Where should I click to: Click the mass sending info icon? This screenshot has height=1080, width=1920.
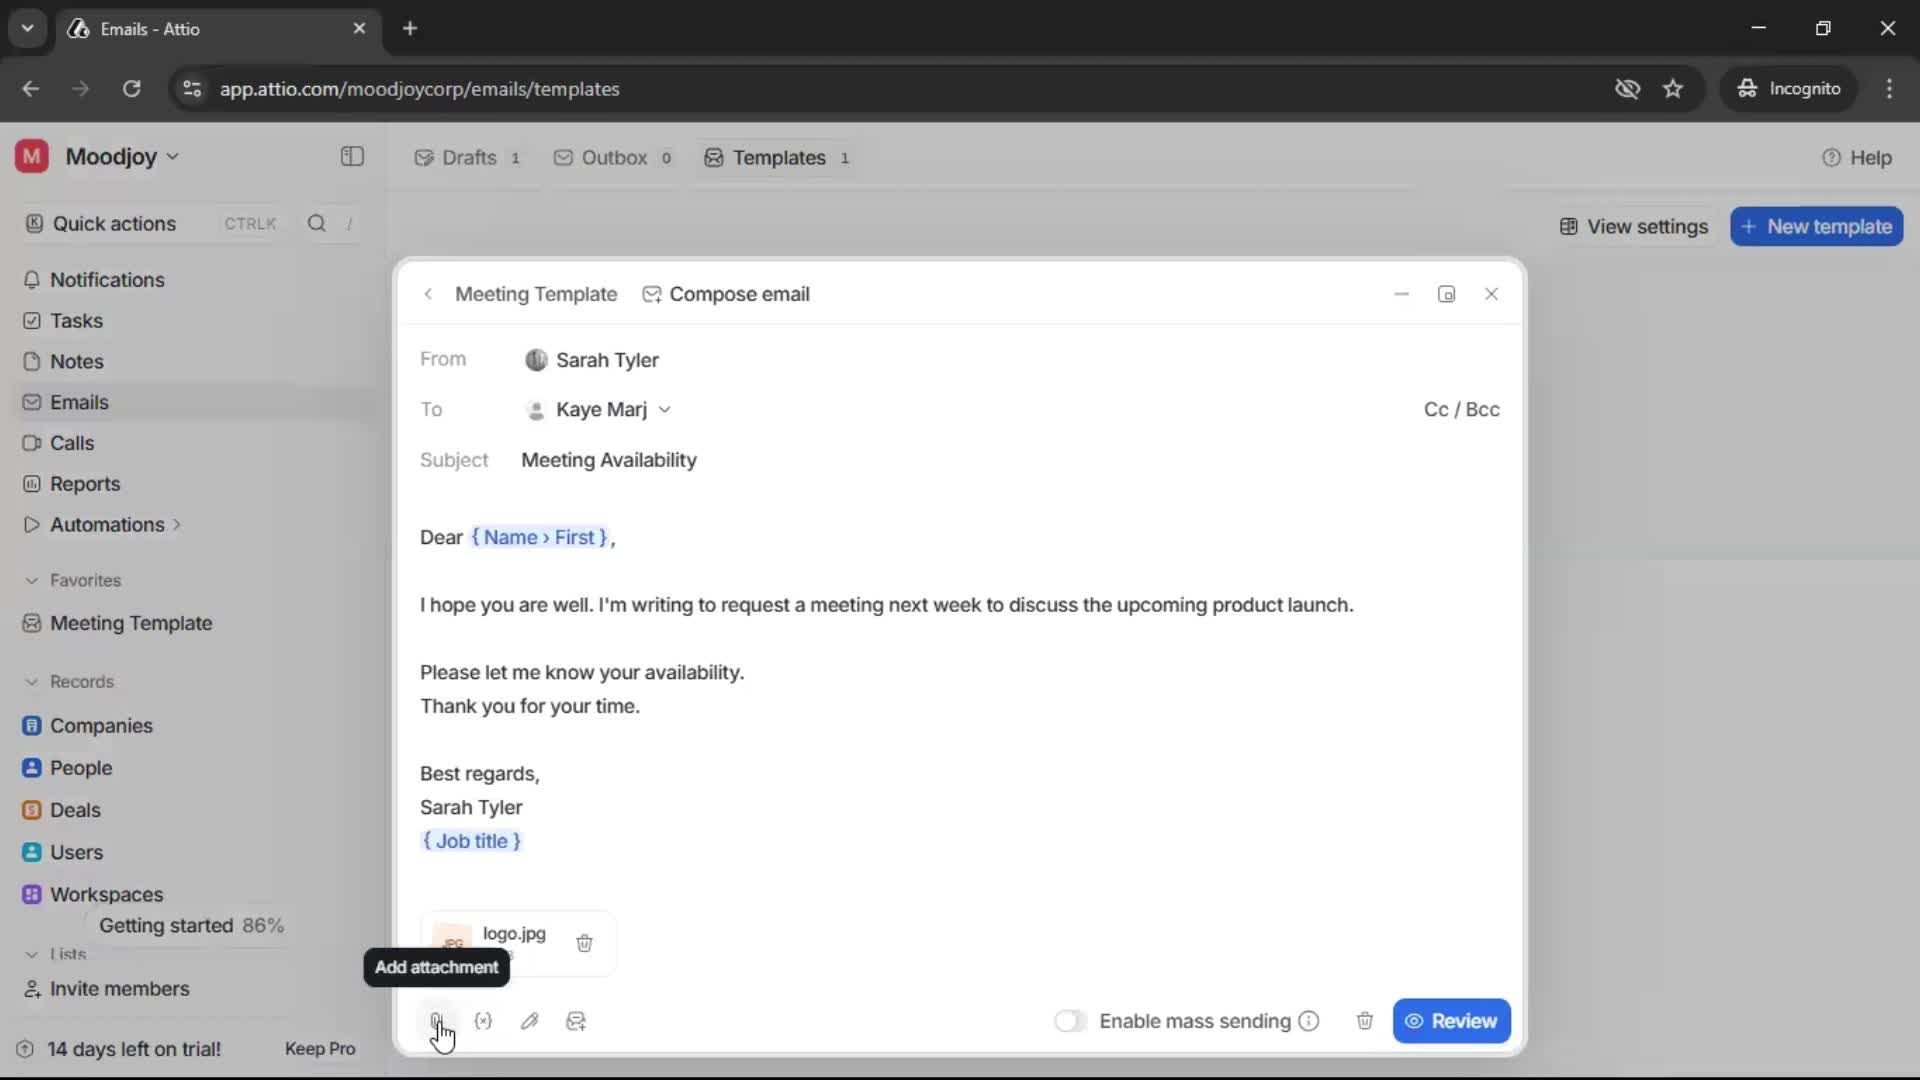click(x=1310, y=1021)
